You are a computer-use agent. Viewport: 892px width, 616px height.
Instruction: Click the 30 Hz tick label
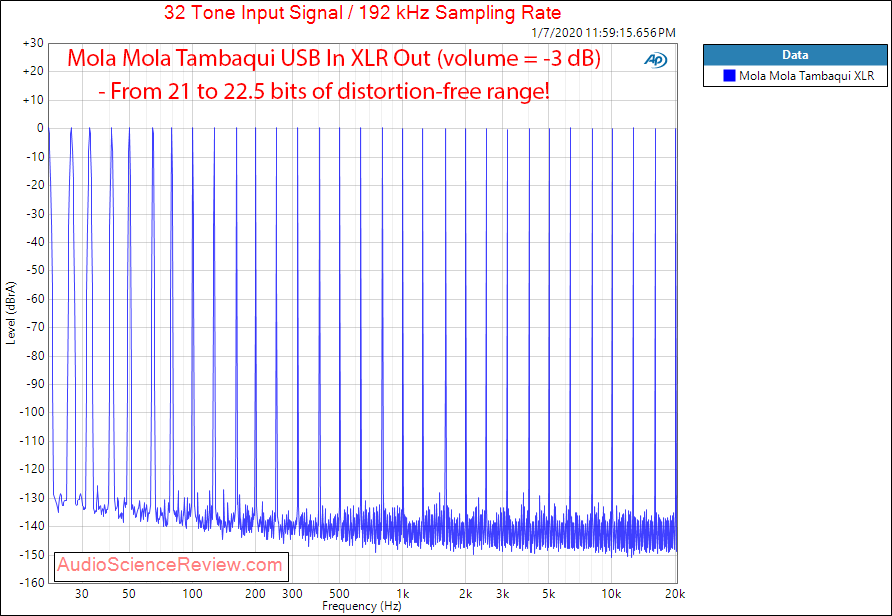coord(82,594)
